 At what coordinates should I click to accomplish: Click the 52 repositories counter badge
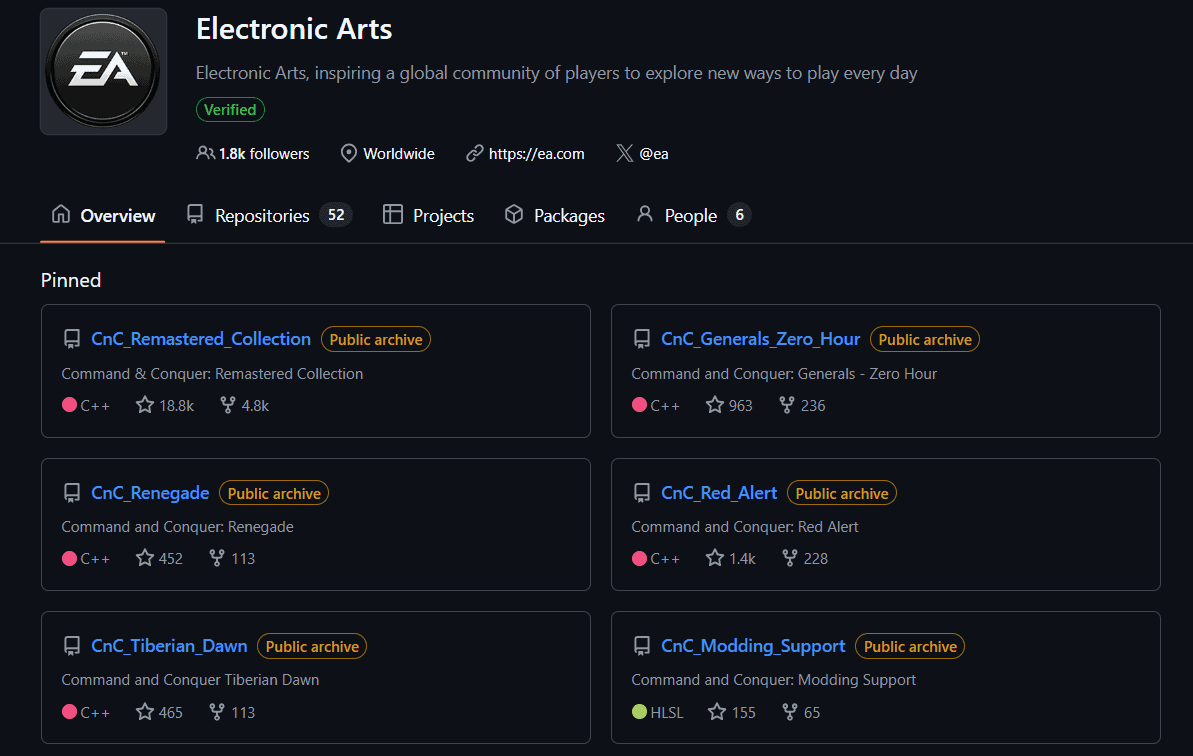pos(336,215)
